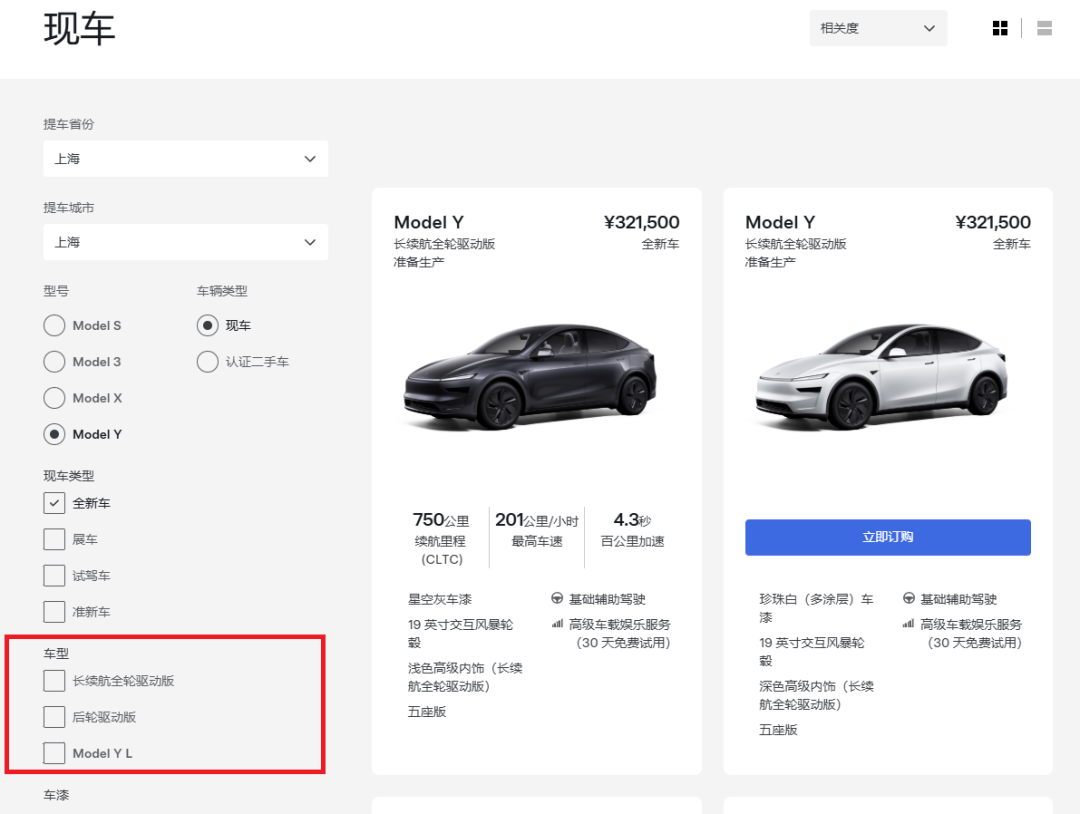The width and height of the screenshot is (1080, 814).
Task: Switch to list view layout icon
Action: (1044, 28)
